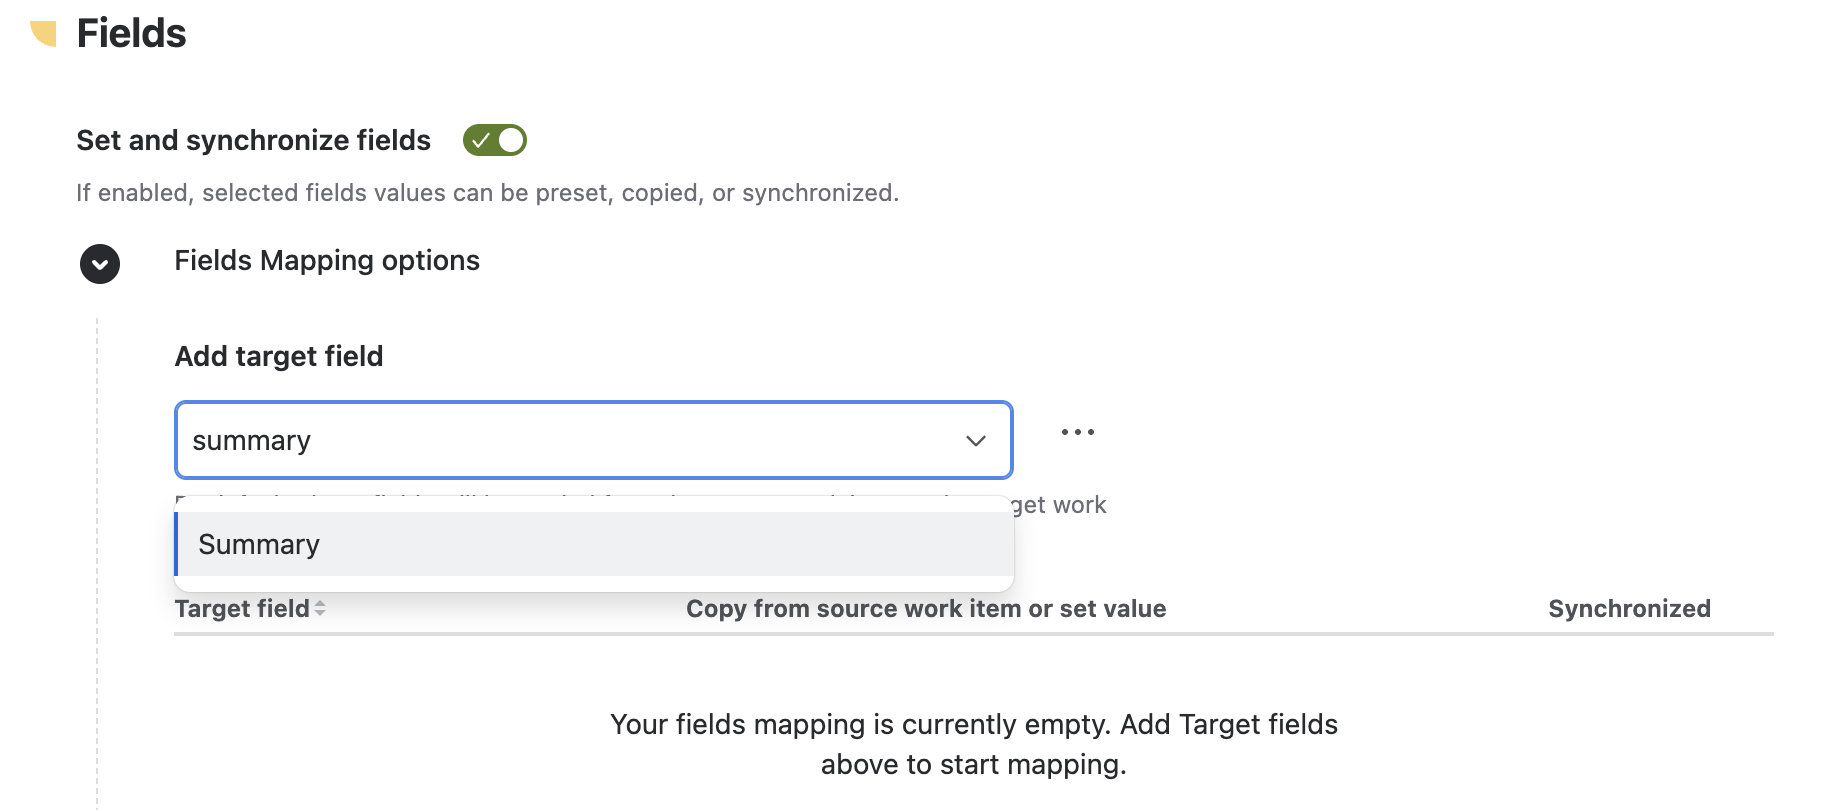
Task: Sort by the Target field column header
Action: tap(242, 608)
